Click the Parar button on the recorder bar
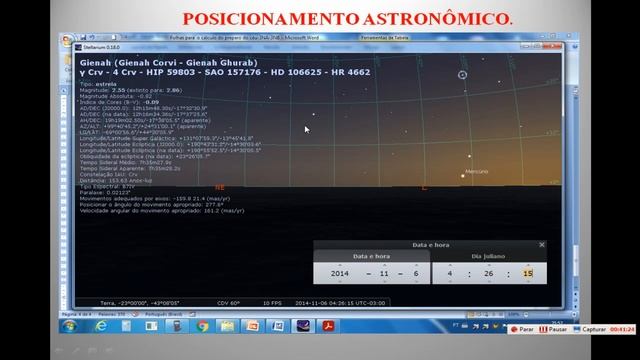 (x=522, y=329)
